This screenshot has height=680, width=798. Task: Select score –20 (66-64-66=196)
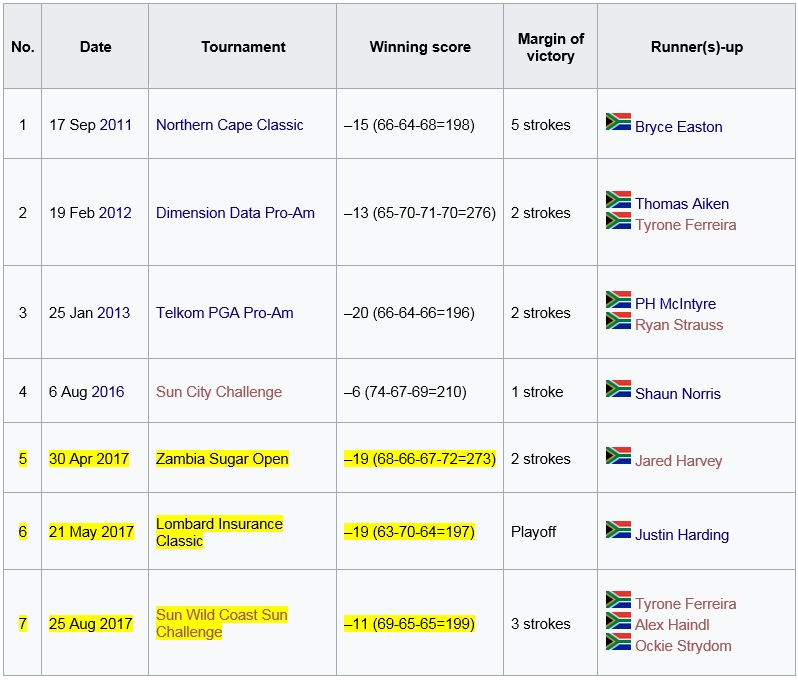pyautogui.click(x=409, y=313)
